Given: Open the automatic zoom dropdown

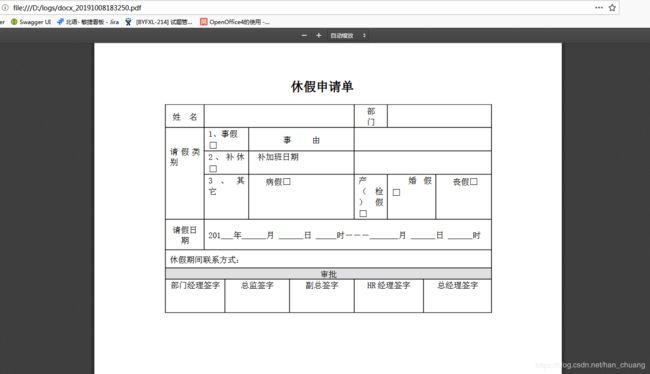Looking at the screenshot, I should 348,36.
